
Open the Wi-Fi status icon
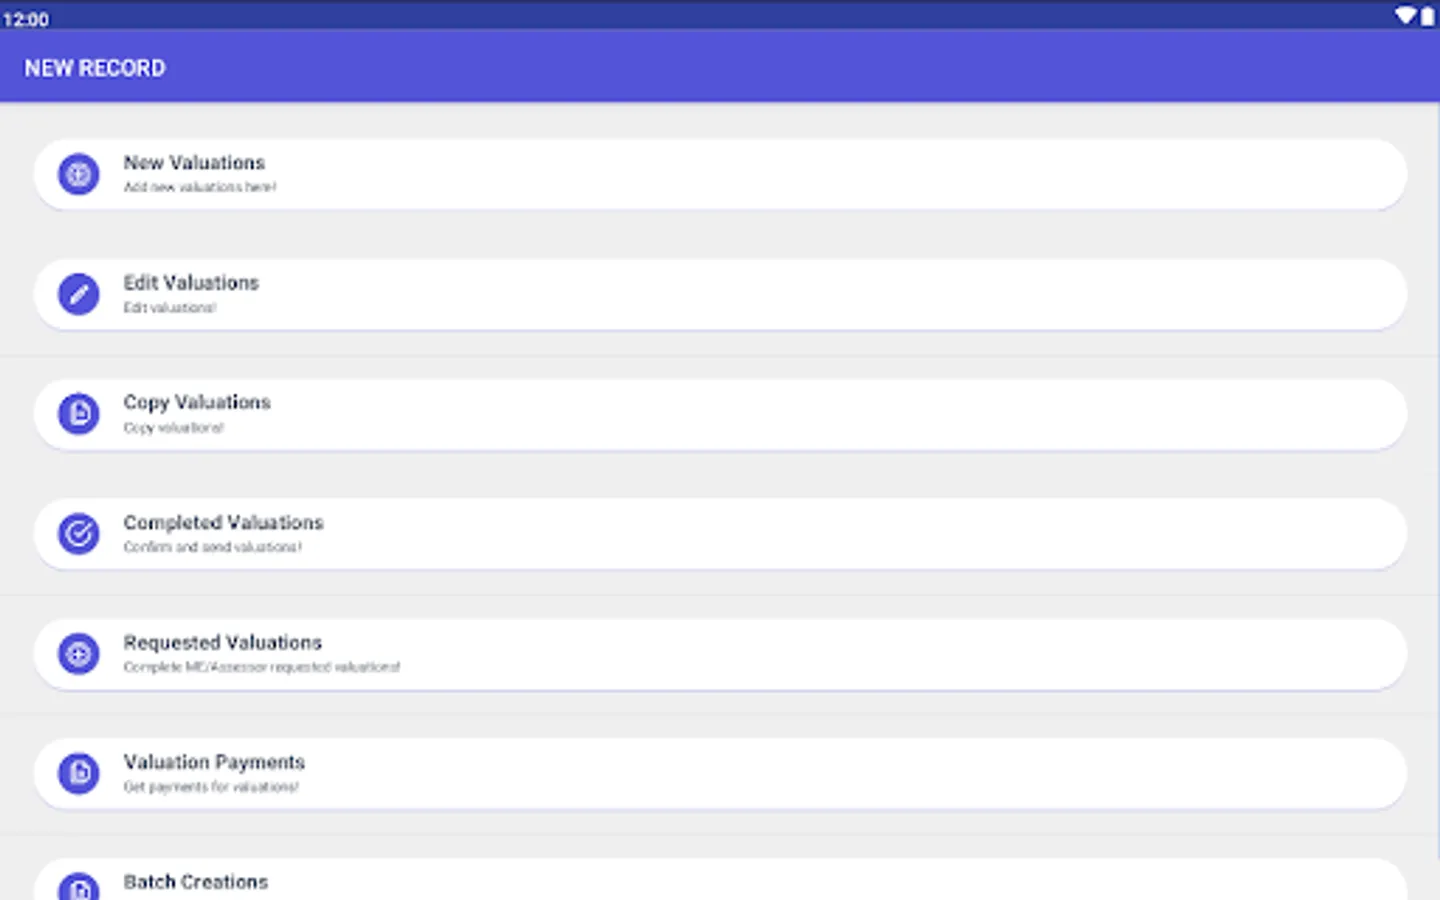click(1406, 16)
